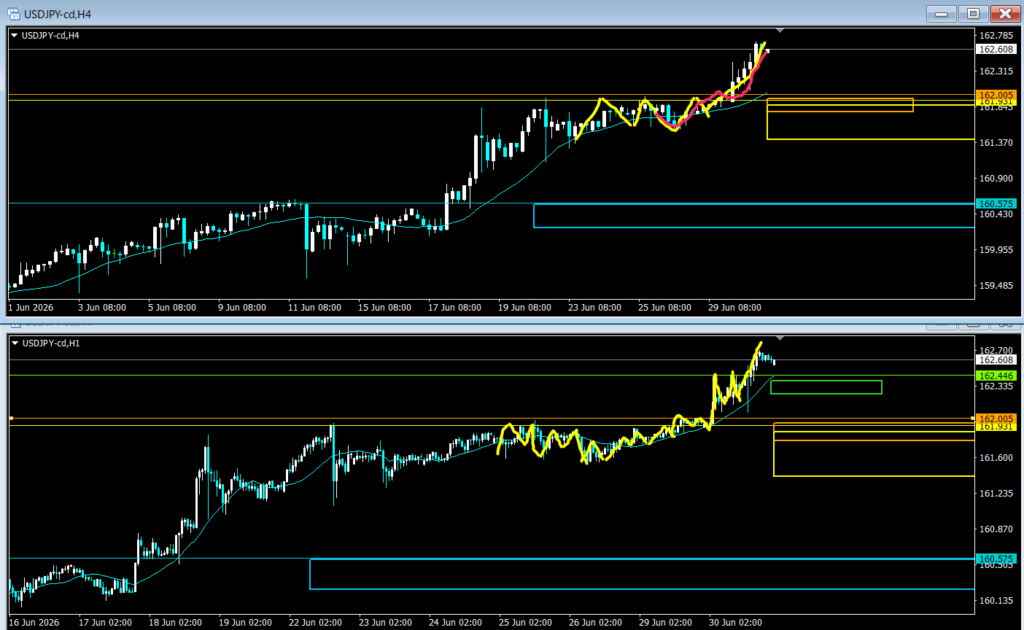This screenshot has height=630, width=1024.
Task: Click the chart shift triangle marker in H1 chart
Action: coord(780,338)
